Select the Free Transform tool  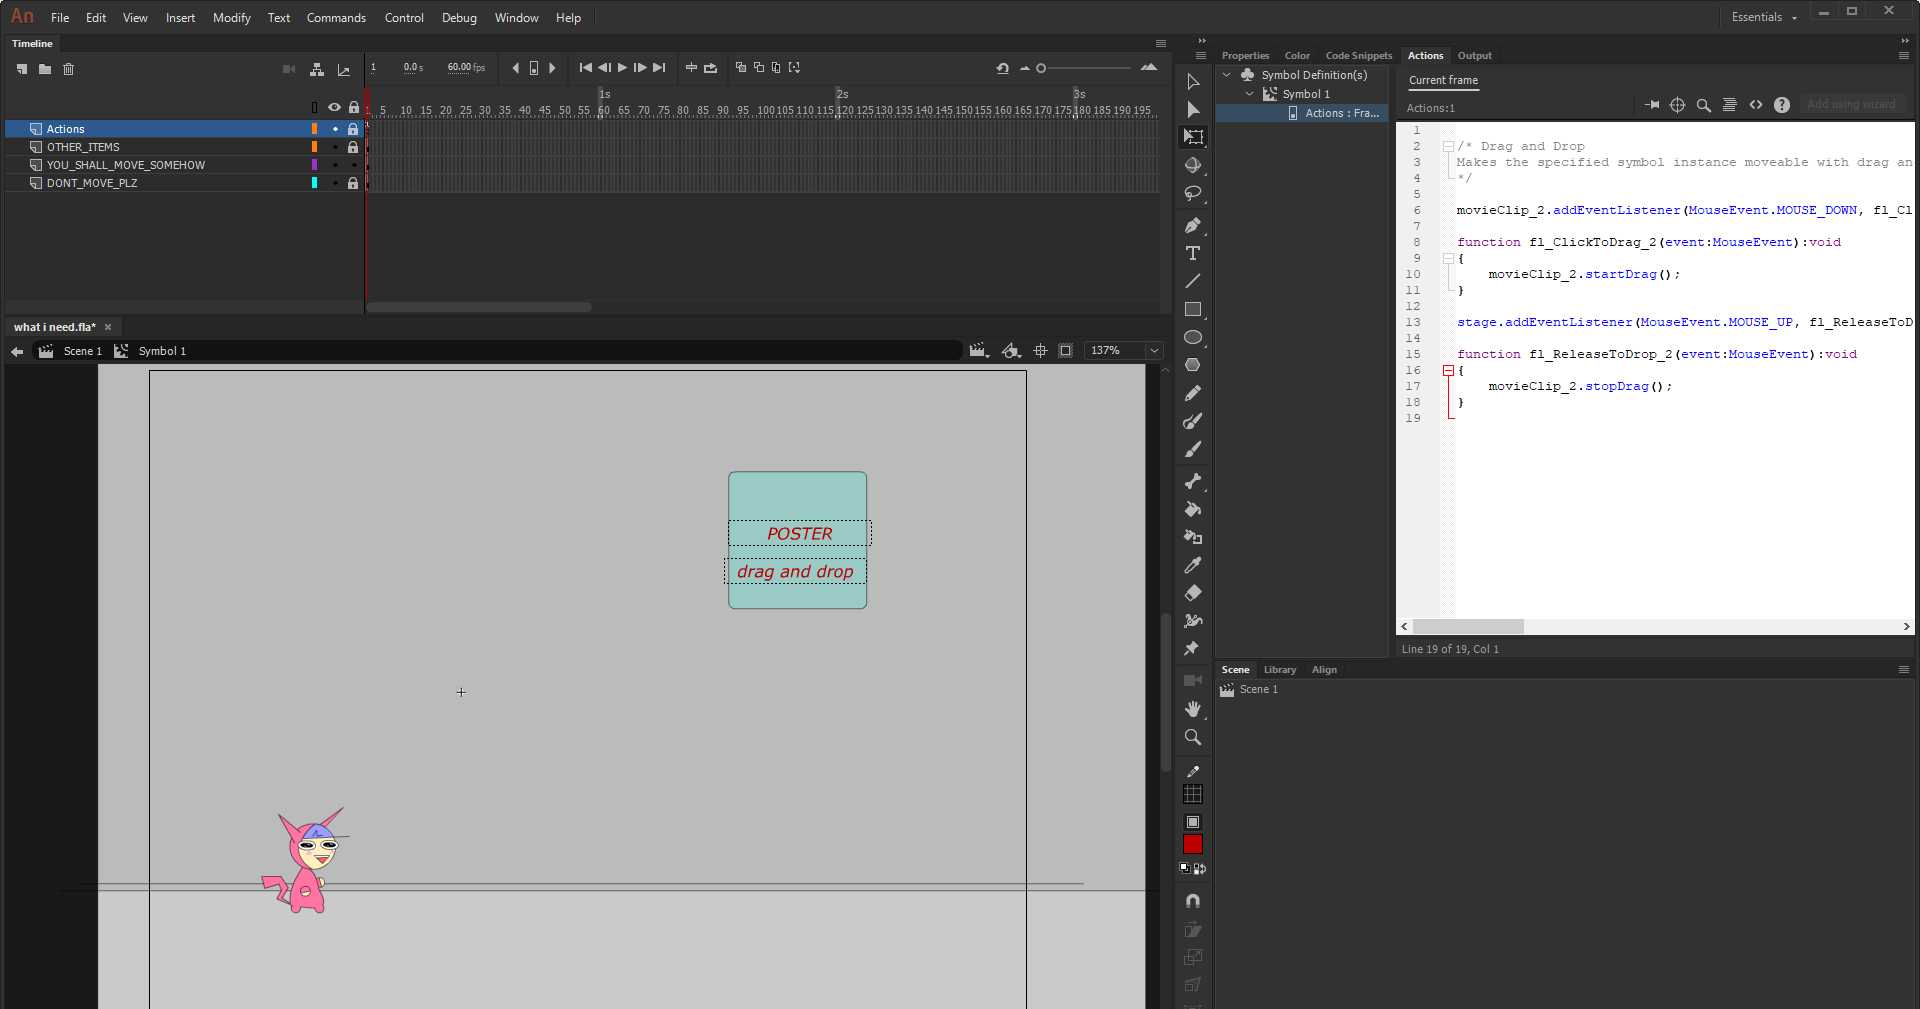coord(1193,137)
